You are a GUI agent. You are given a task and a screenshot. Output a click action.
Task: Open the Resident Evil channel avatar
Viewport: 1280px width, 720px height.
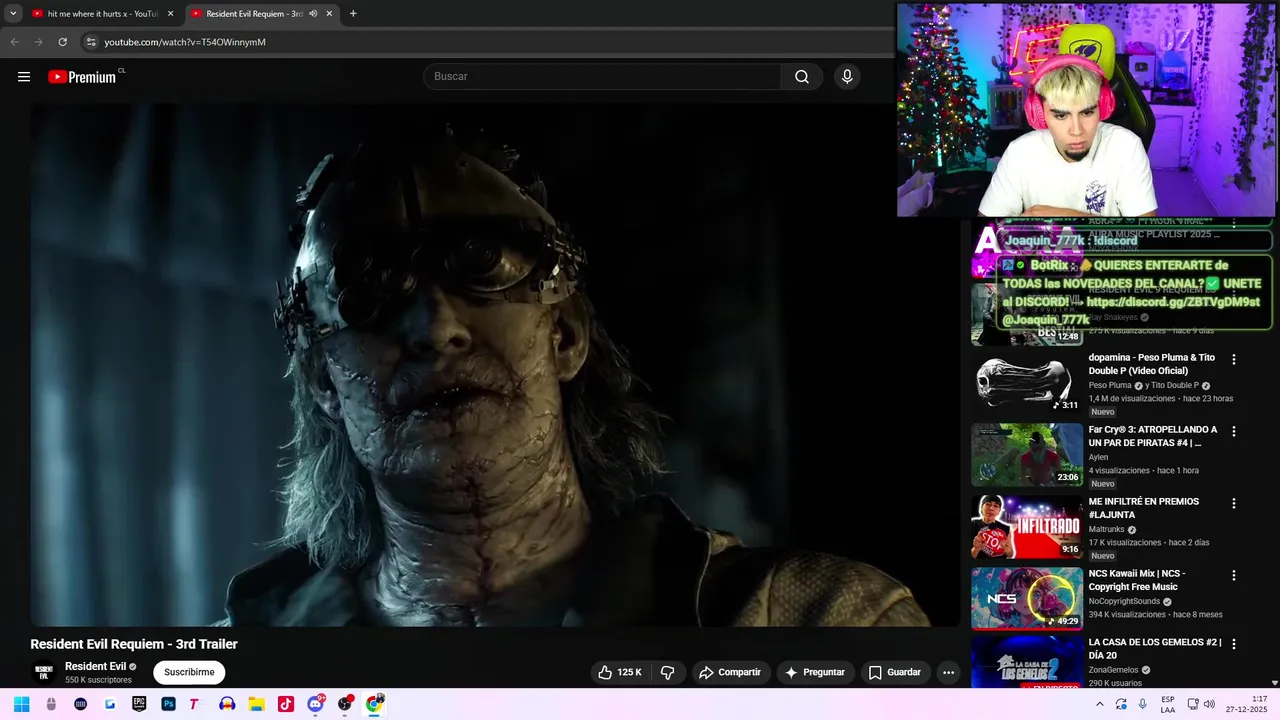pyautogui.click(x=44, y=672)
